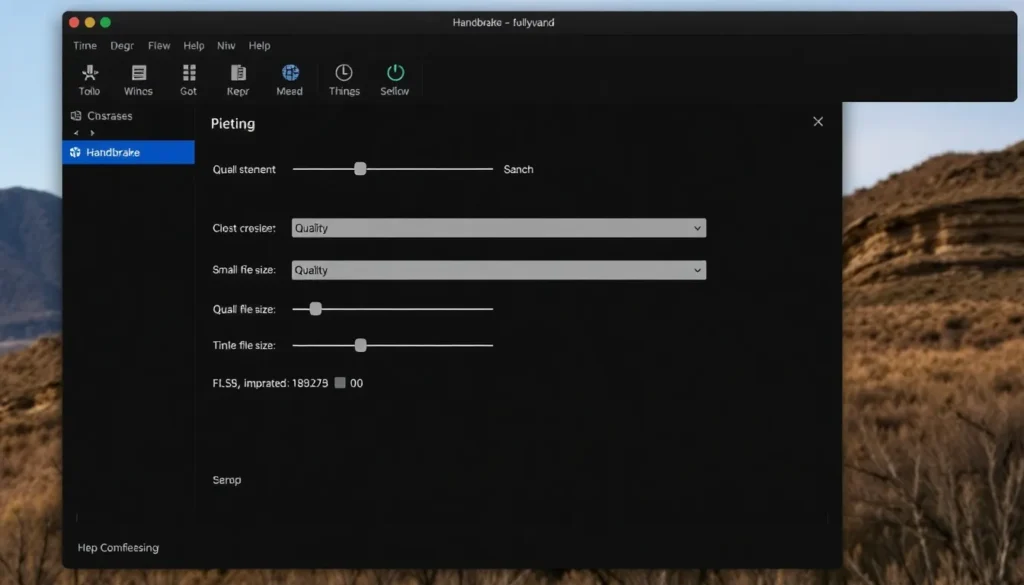
Task: Select the Got grid icon
Action: coord(189,73)
